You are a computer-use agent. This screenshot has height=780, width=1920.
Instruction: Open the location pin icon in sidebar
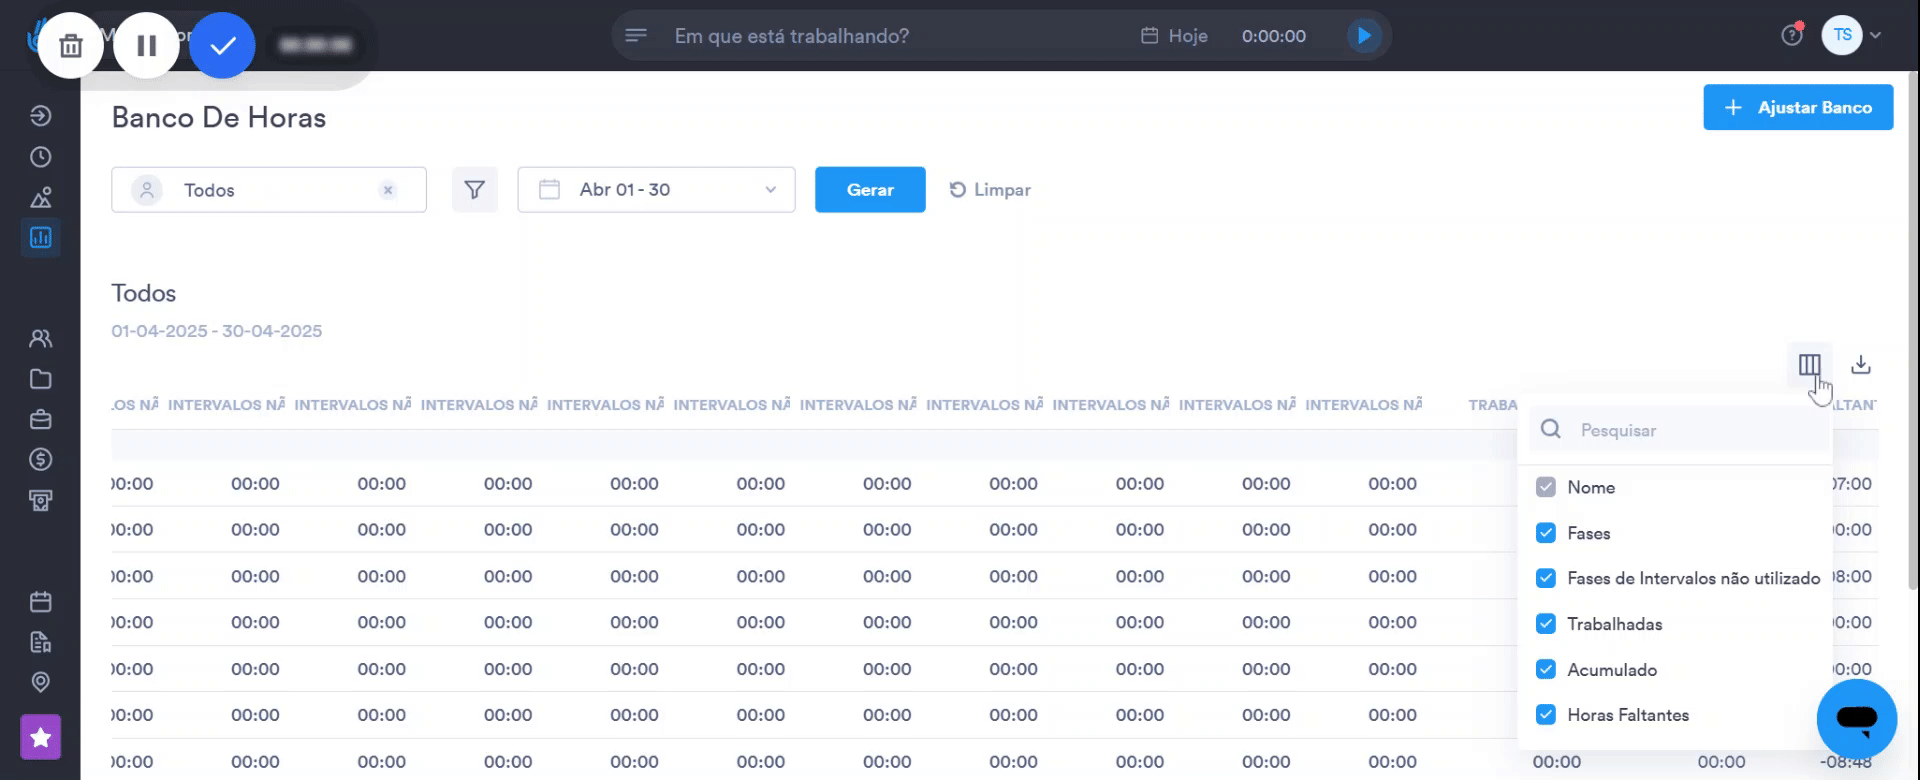41,682
